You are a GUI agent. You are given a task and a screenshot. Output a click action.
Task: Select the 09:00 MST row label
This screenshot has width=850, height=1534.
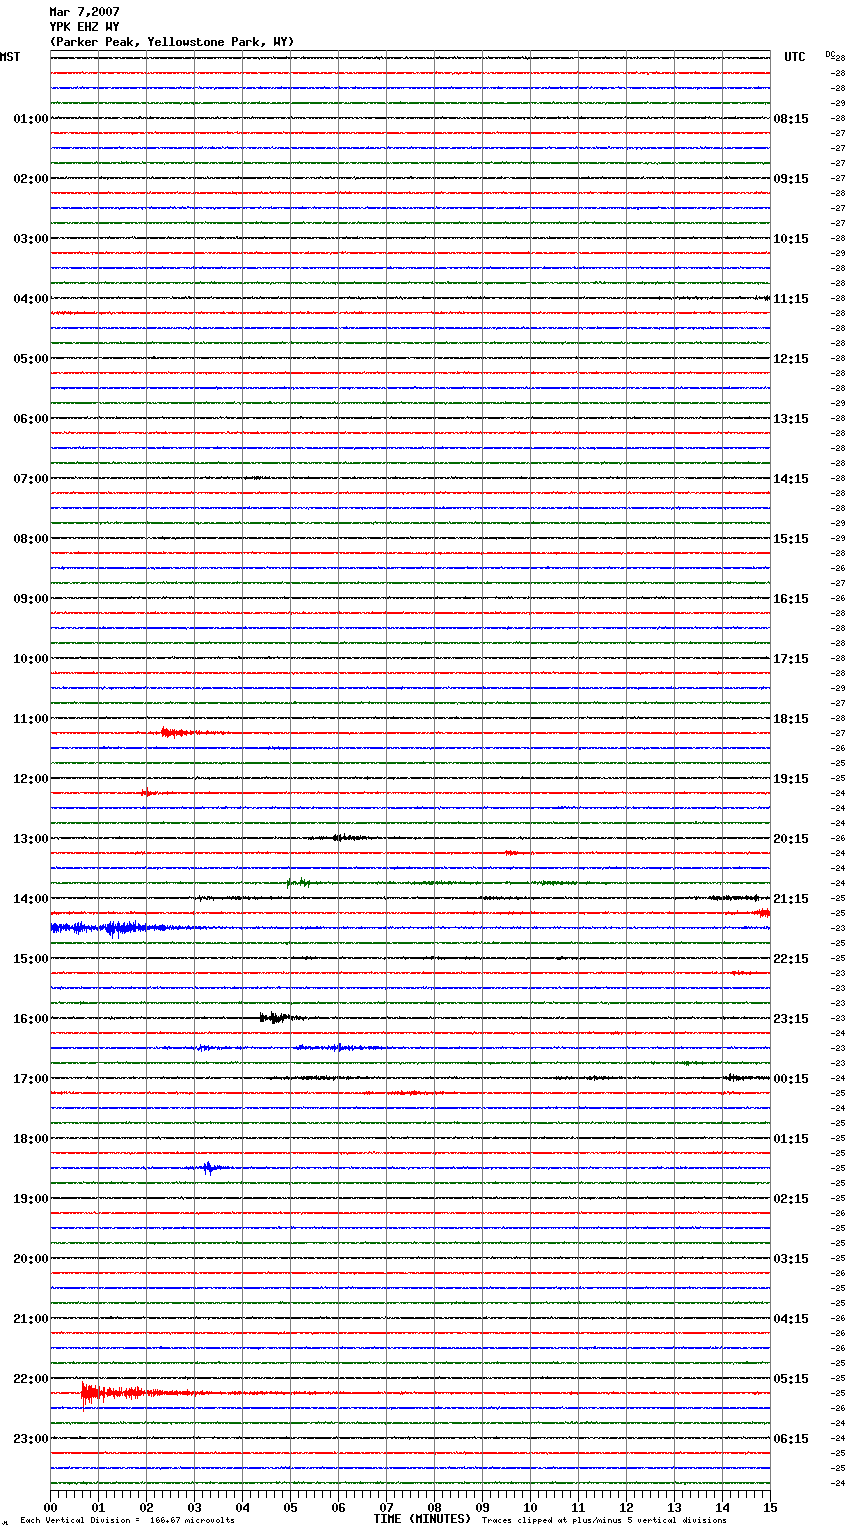click(x=31, y=599)
